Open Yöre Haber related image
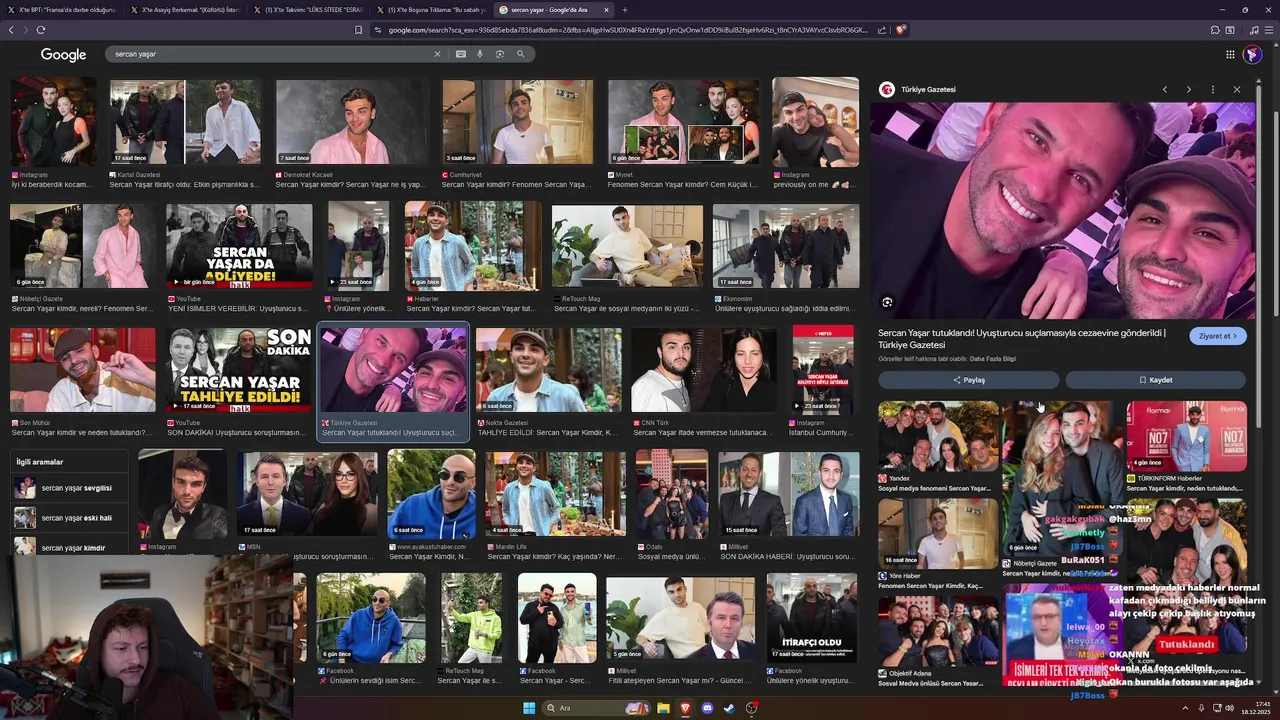The height and width of the screenshot is (720, 1280). coord(938,534)
